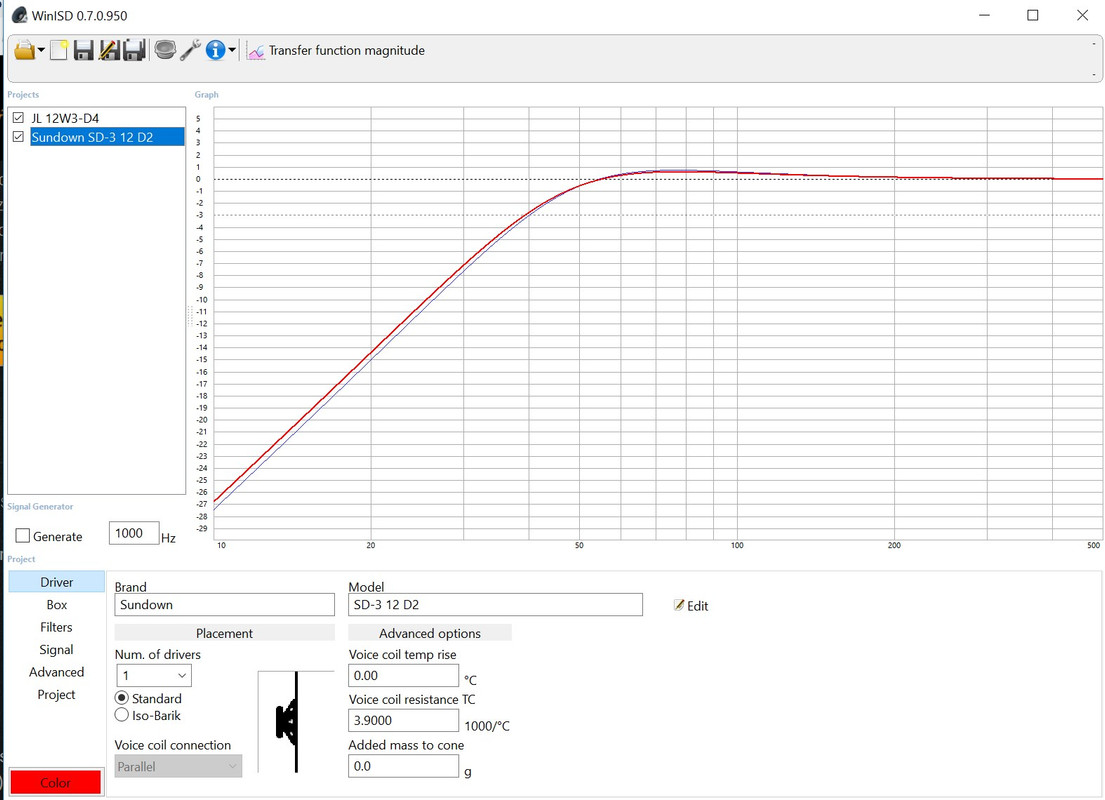Screen dimensions: 1105x800
Task: Click the Placement section header
Action: tap(224, 633)
